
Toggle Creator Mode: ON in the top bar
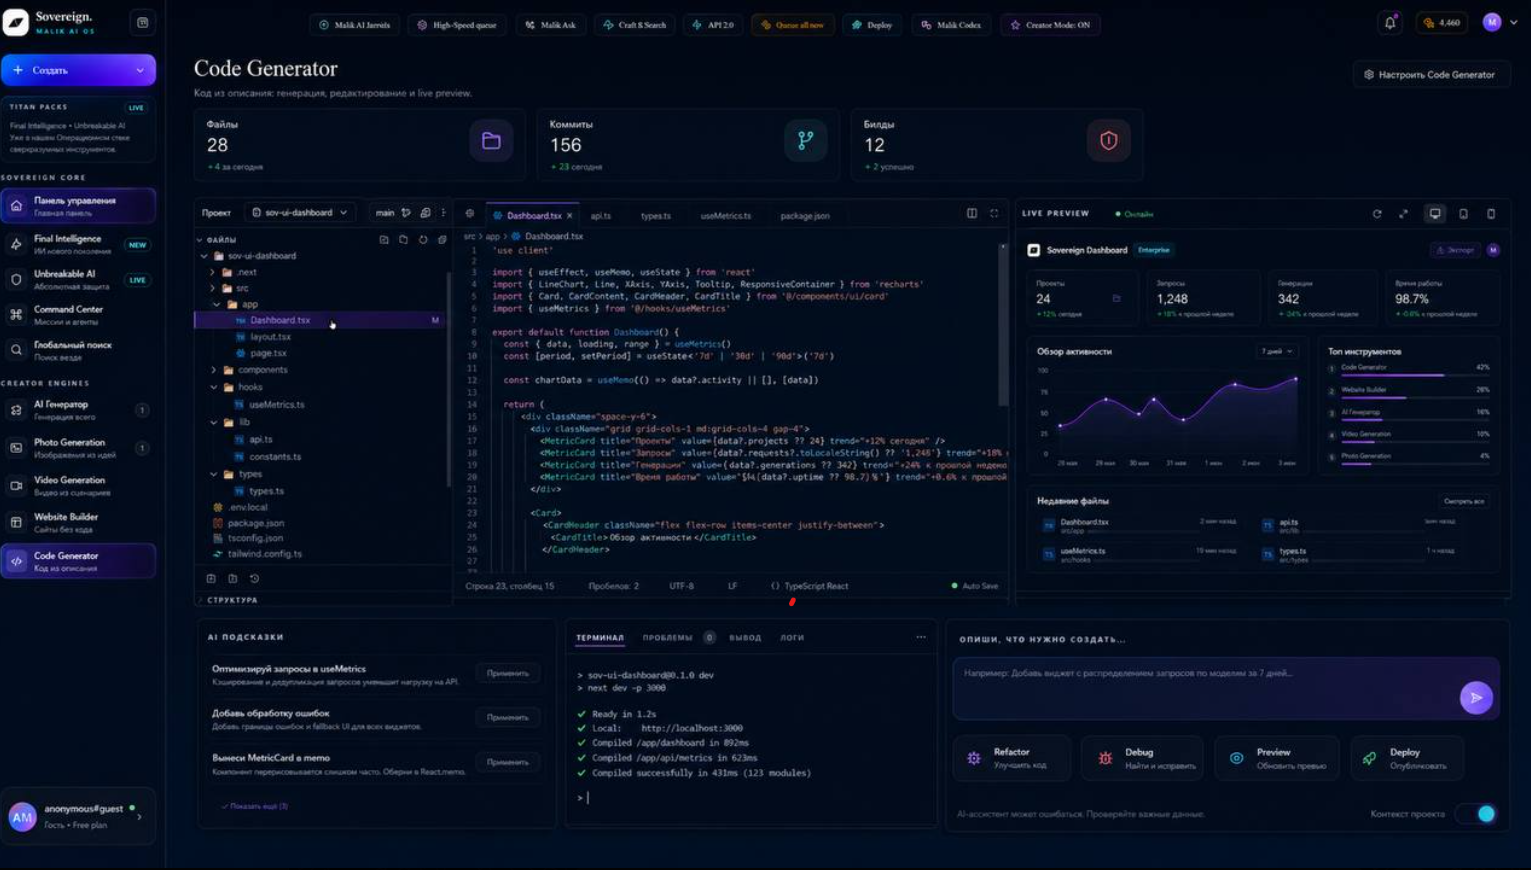(x=1050, y=25)
